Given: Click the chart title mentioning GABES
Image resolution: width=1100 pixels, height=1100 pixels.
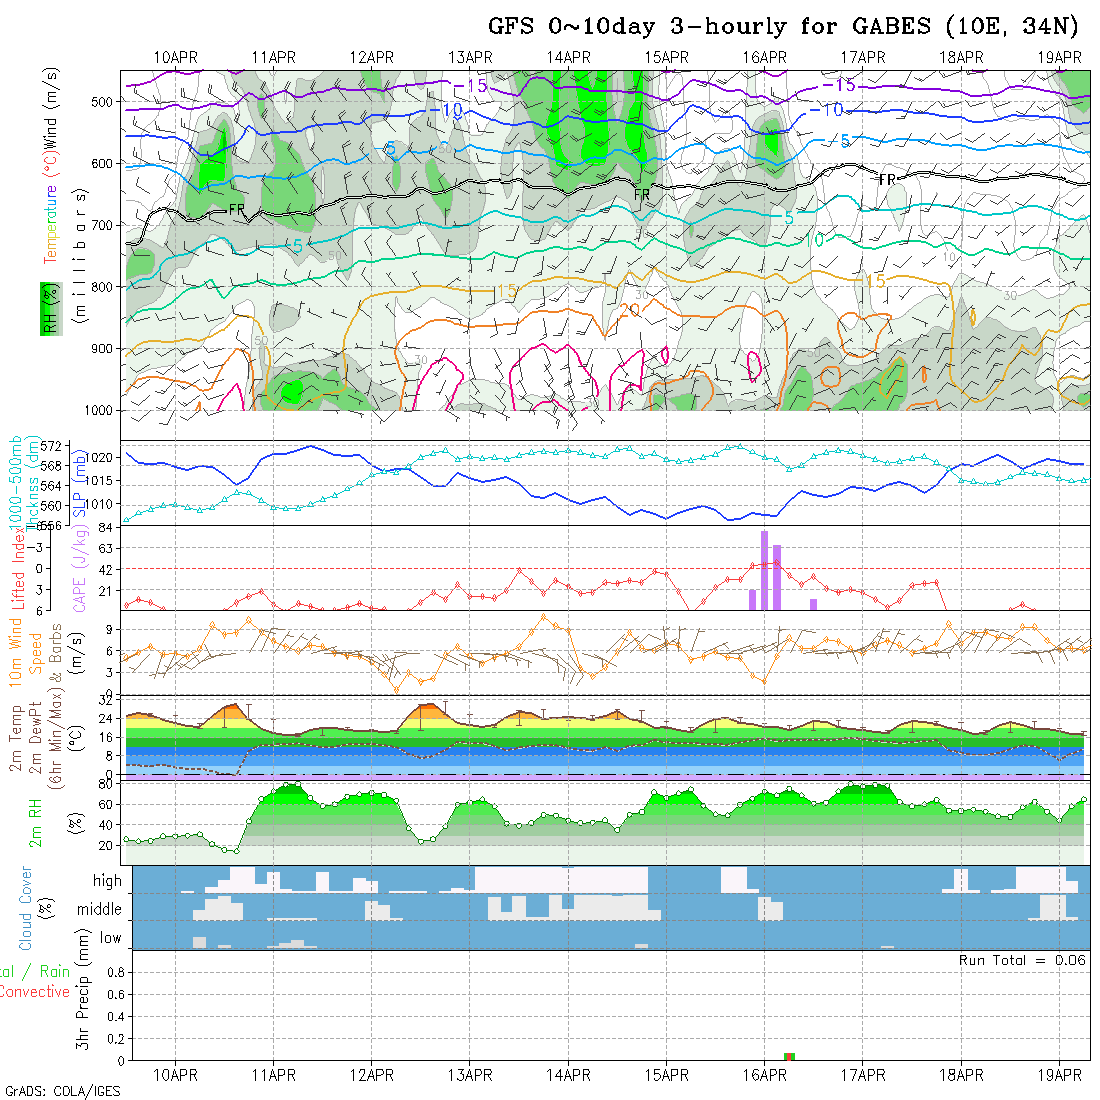Looking at the screenshot, I should 783,26.
